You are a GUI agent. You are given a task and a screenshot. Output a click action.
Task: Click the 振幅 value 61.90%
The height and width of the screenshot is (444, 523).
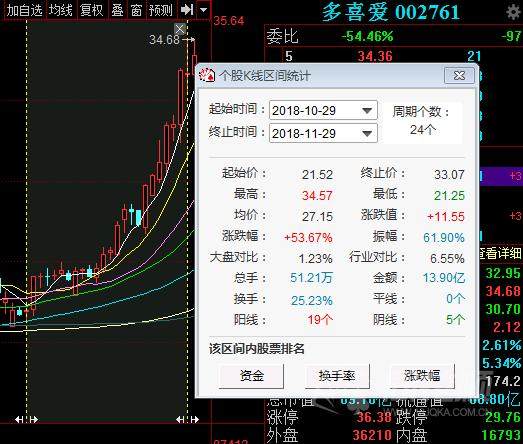[444, 238]
